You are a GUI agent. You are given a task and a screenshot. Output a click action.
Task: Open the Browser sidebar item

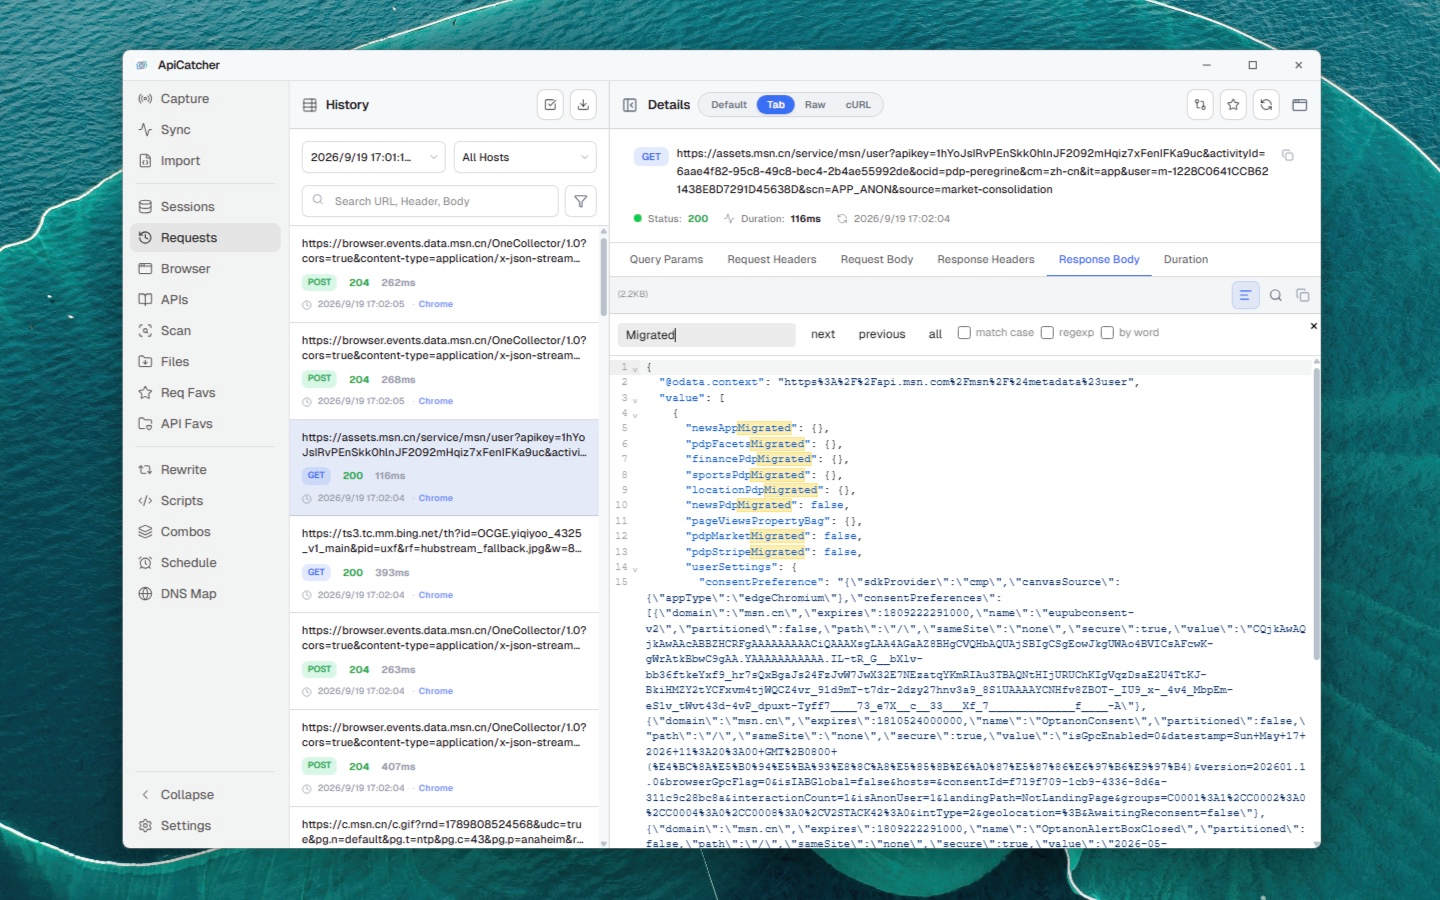(205, 269)
